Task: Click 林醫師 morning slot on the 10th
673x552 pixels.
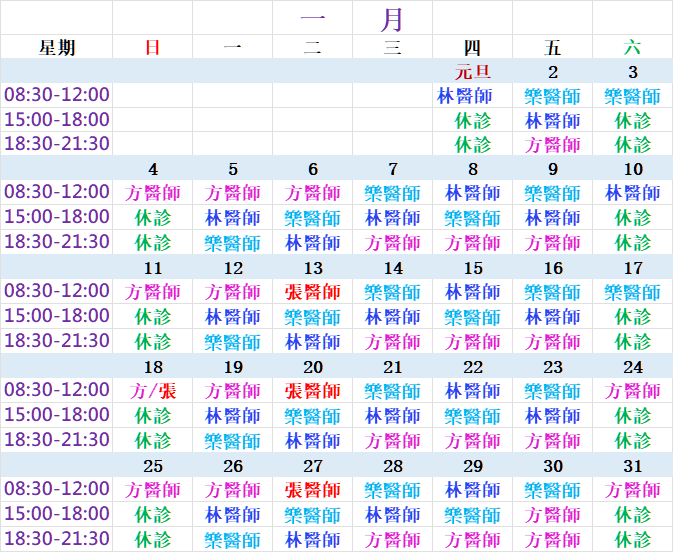Action: [632, 192]
